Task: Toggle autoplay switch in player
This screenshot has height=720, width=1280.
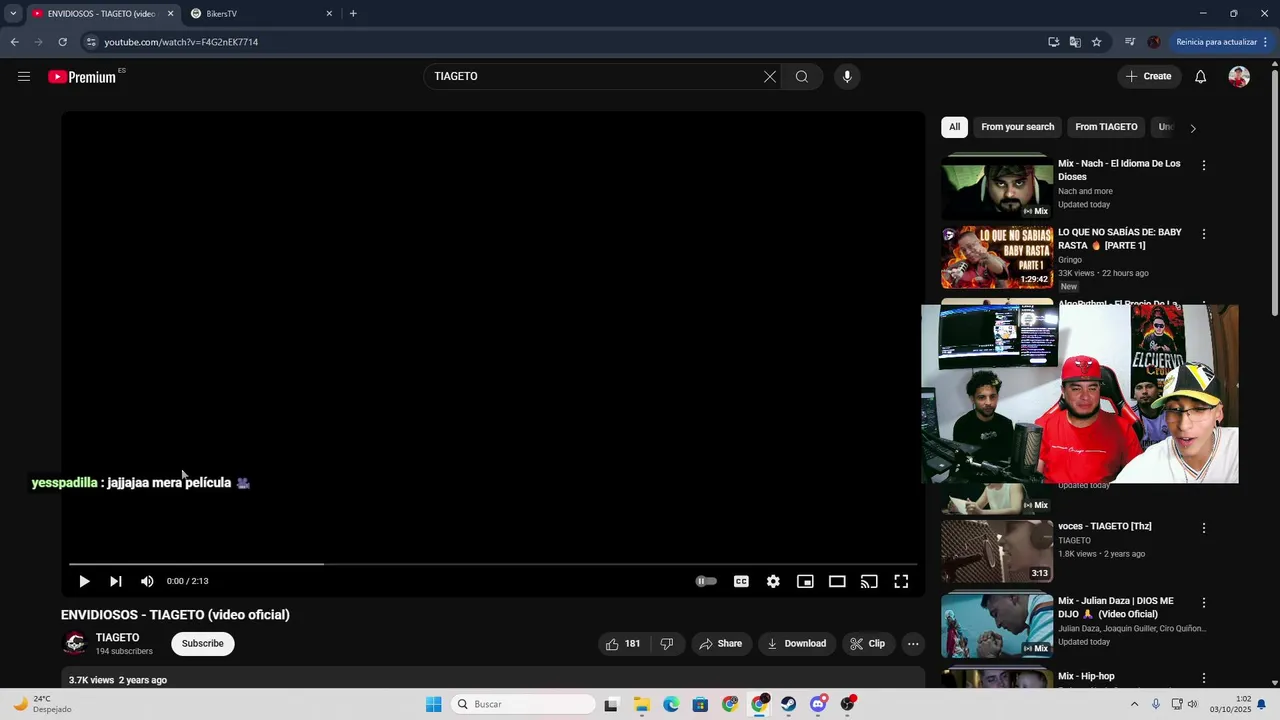Action: 706,581
